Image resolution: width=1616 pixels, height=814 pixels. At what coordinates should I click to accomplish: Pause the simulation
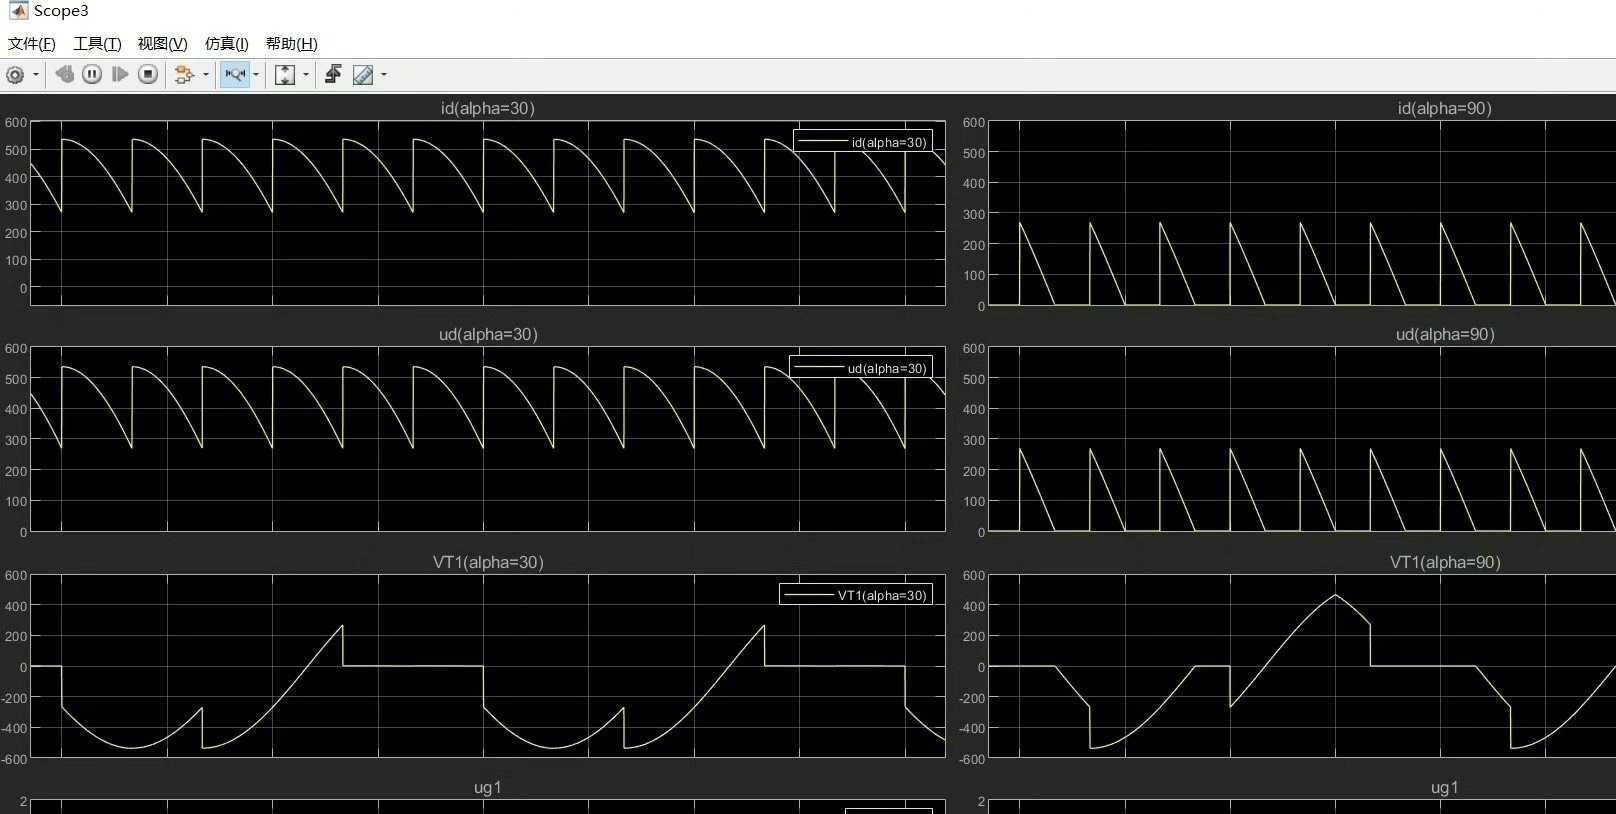click(92, 74)
